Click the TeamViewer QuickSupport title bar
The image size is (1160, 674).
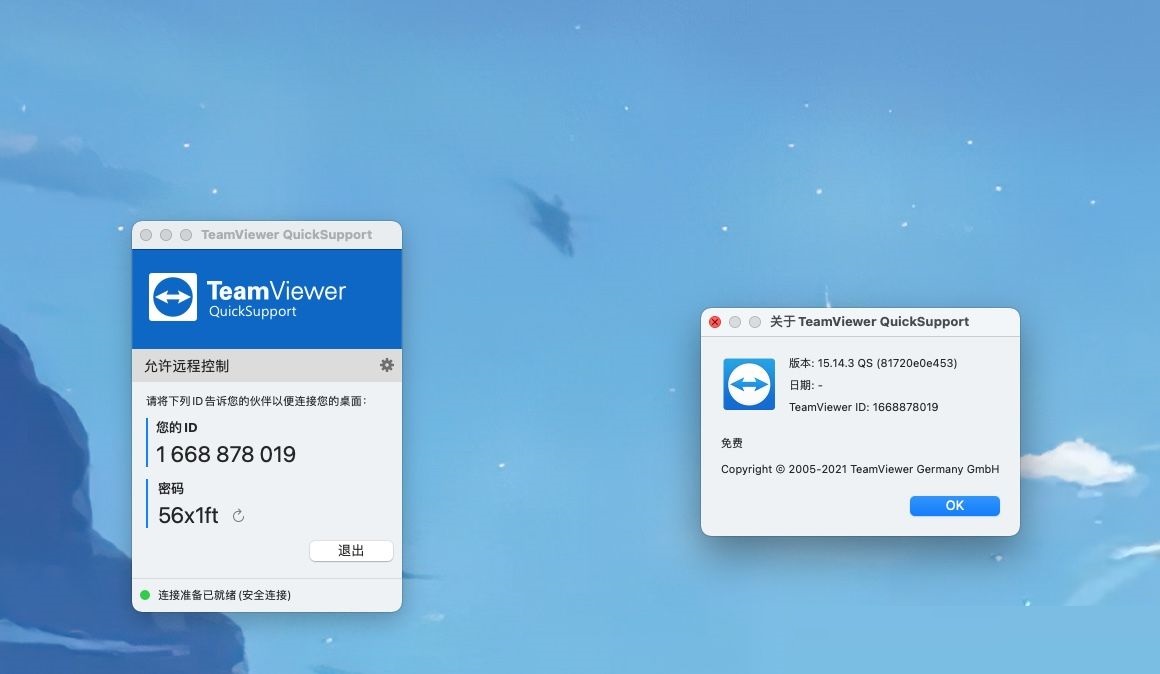click(x=286, y=234)
